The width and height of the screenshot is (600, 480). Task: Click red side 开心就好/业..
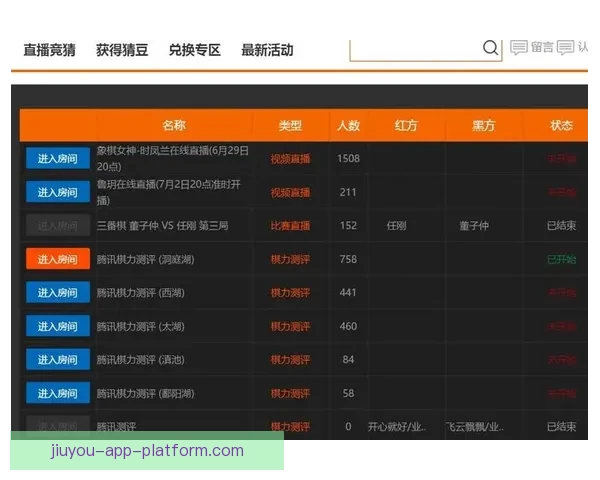click(397, 427)
